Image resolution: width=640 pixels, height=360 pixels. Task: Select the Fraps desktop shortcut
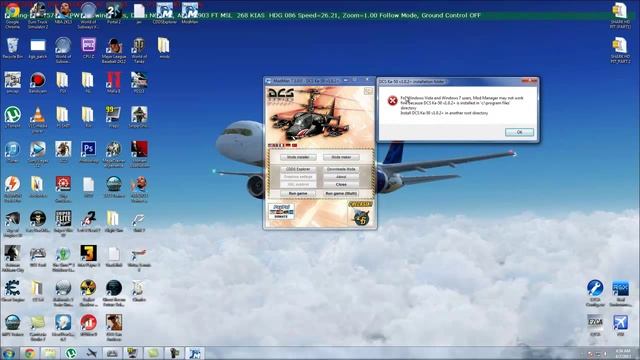(114, 118)
